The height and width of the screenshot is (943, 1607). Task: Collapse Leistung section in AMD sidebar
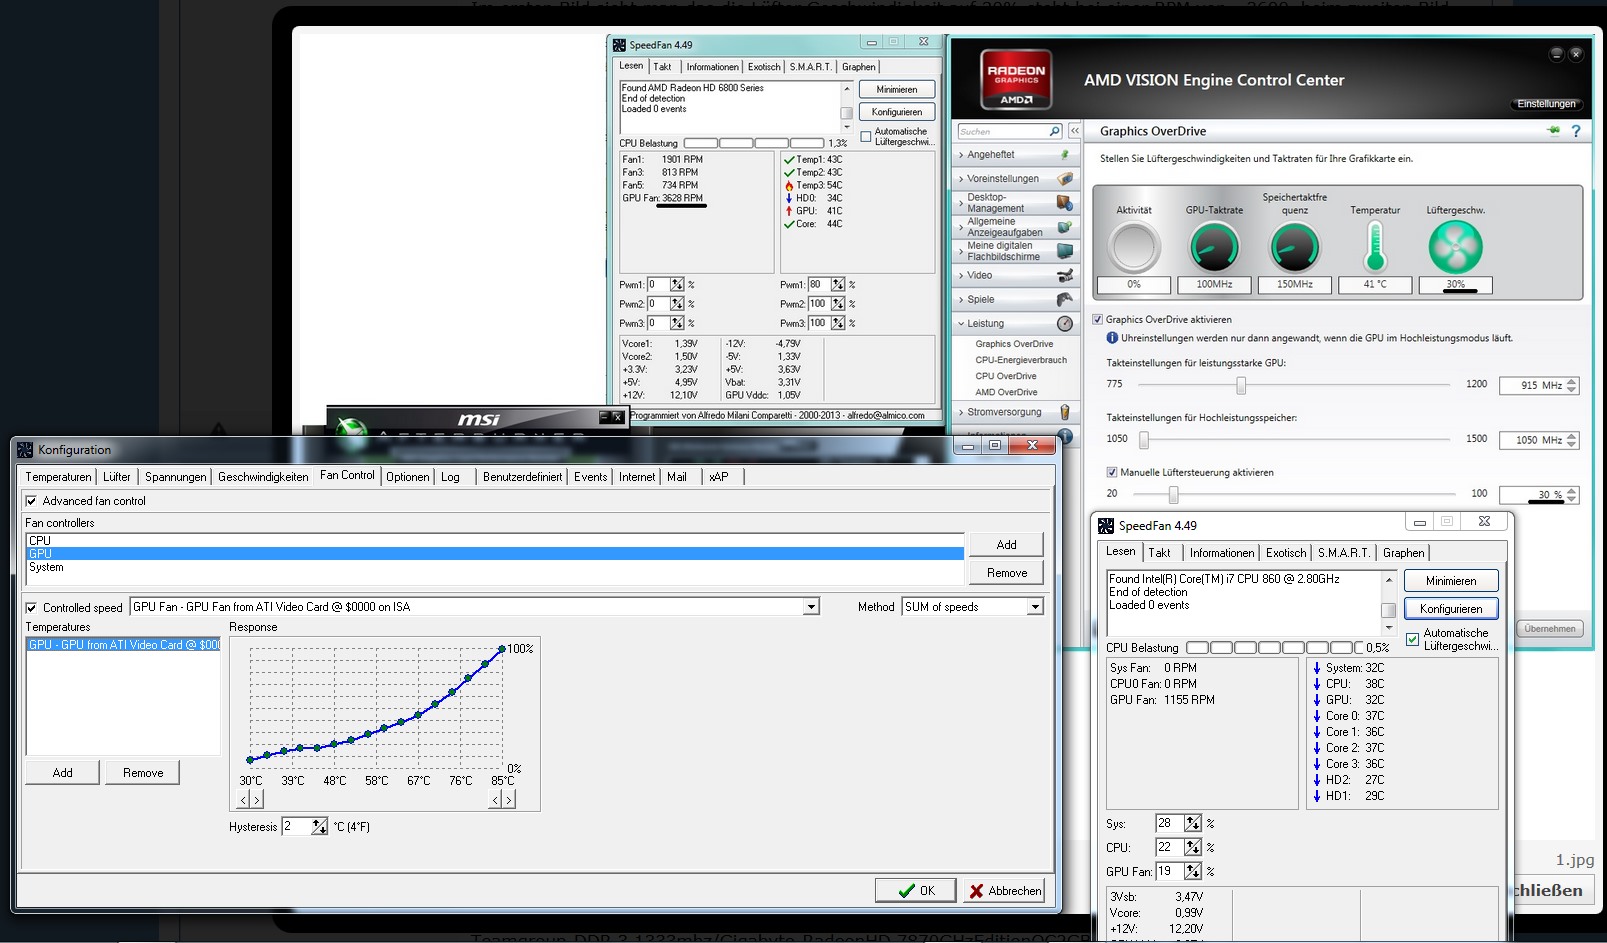[x=961, y=323]
